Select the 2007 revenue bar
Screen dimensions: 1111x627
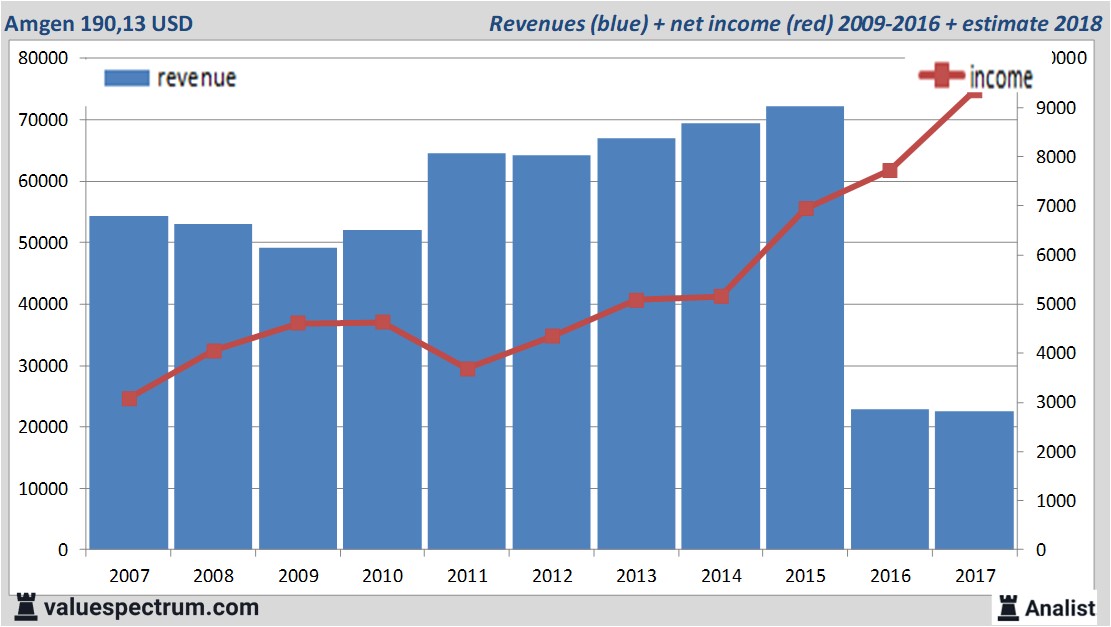(129, 383)
